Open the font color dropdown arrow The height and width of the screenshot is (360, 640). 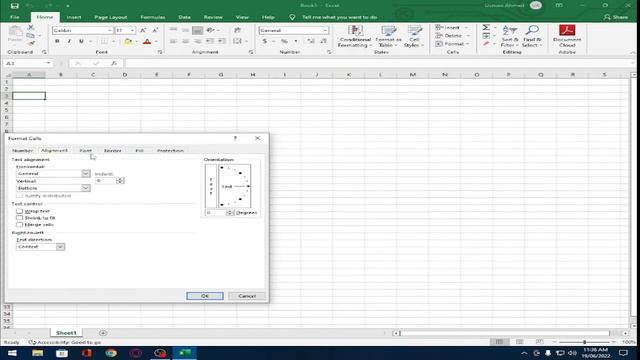point(156,41)
